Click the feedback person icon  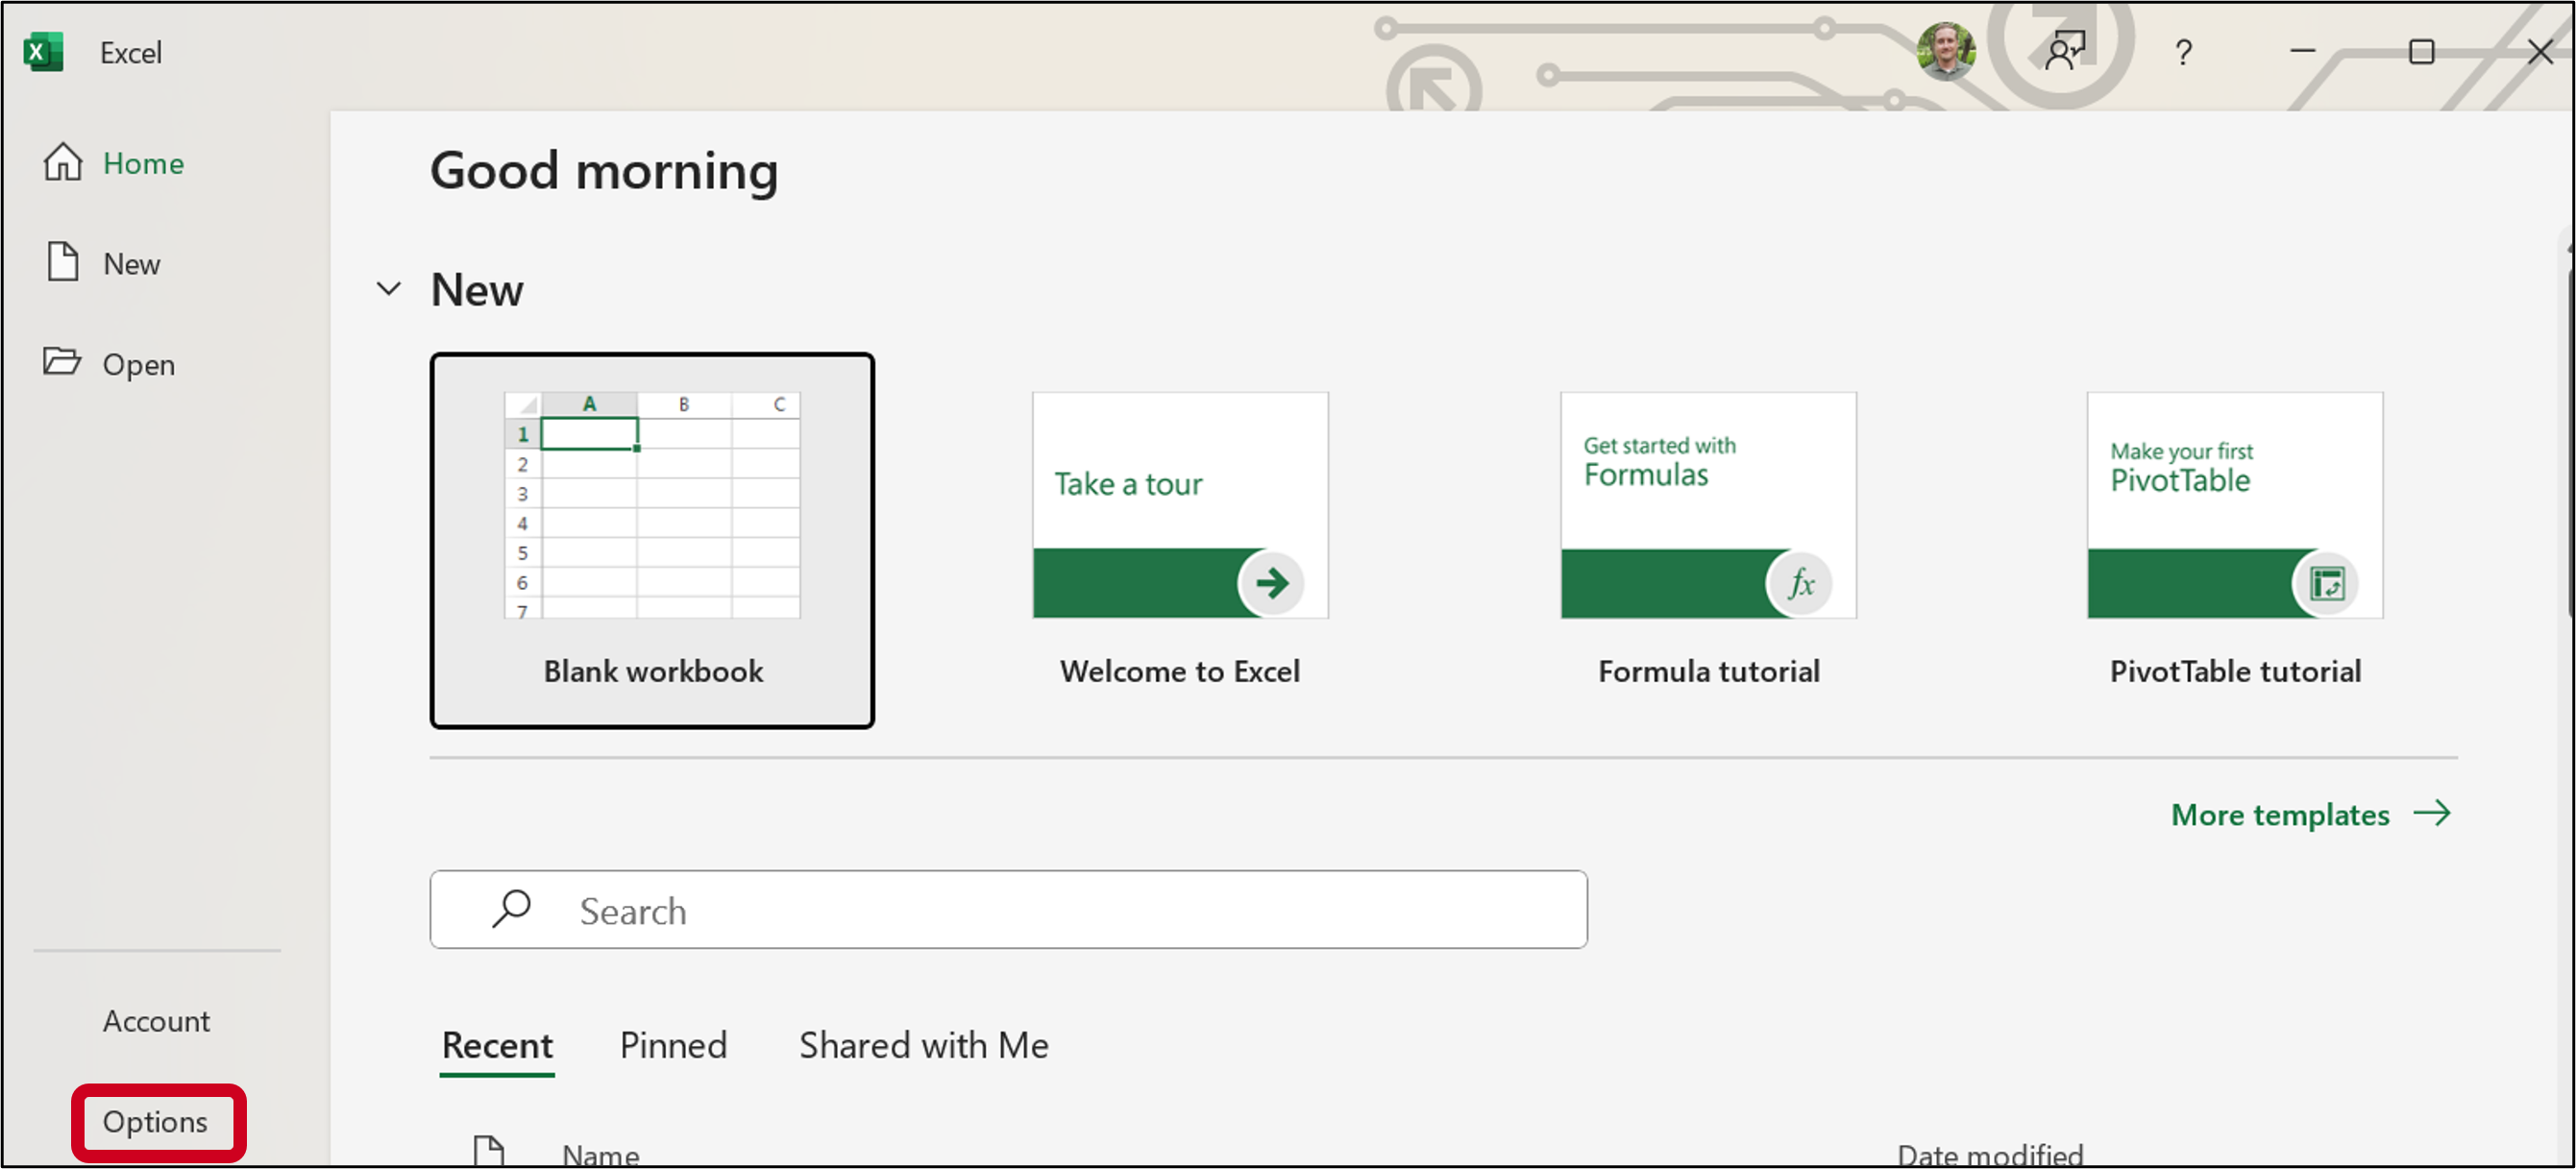pyautogui.click(x=2065, y=50)
